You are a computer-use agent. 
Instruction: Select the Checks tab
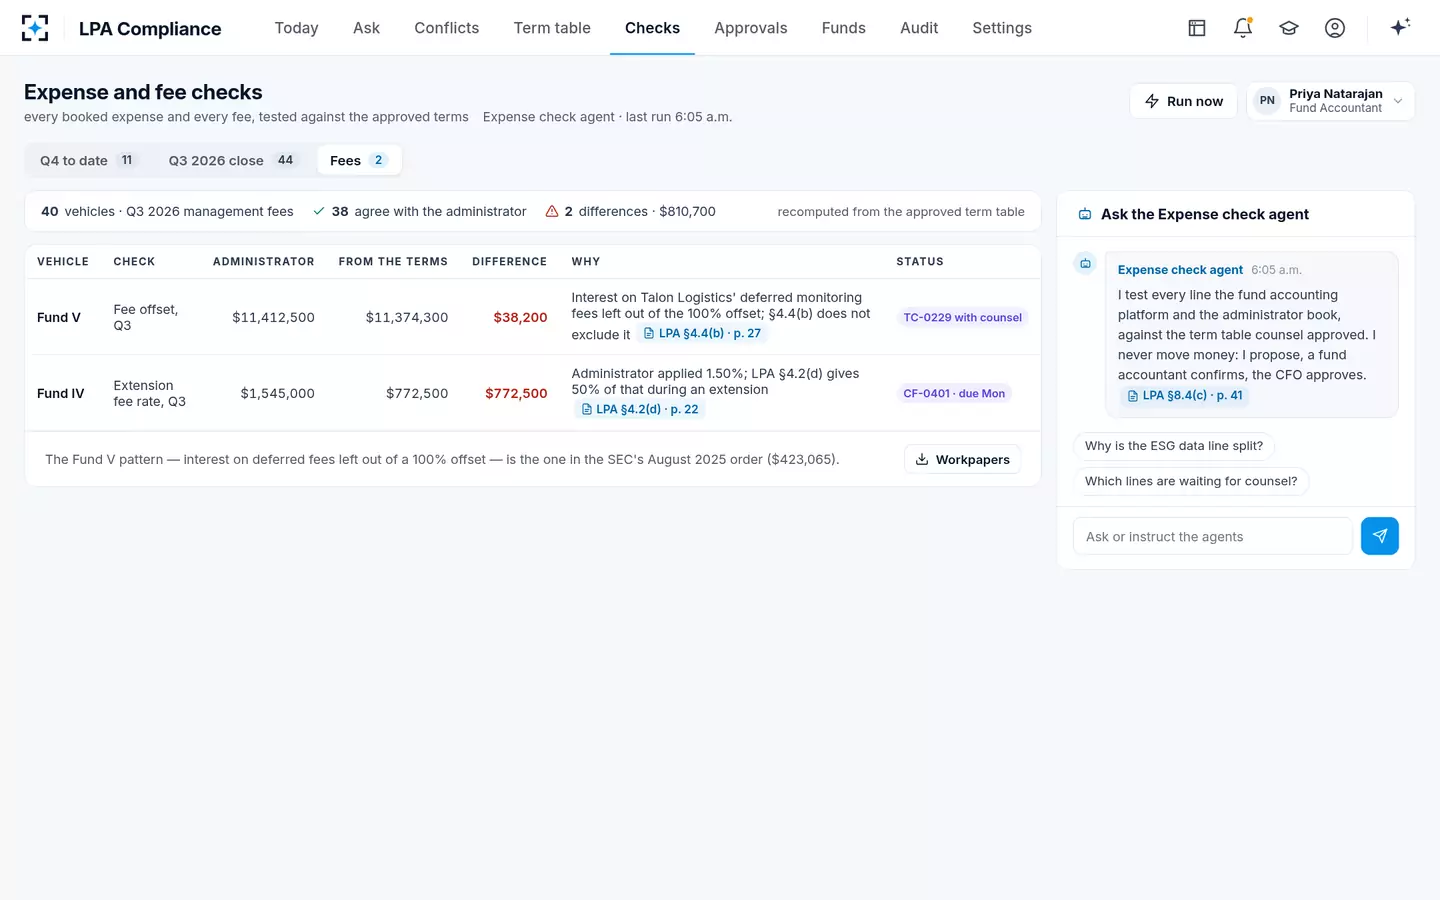pos(652,28)
